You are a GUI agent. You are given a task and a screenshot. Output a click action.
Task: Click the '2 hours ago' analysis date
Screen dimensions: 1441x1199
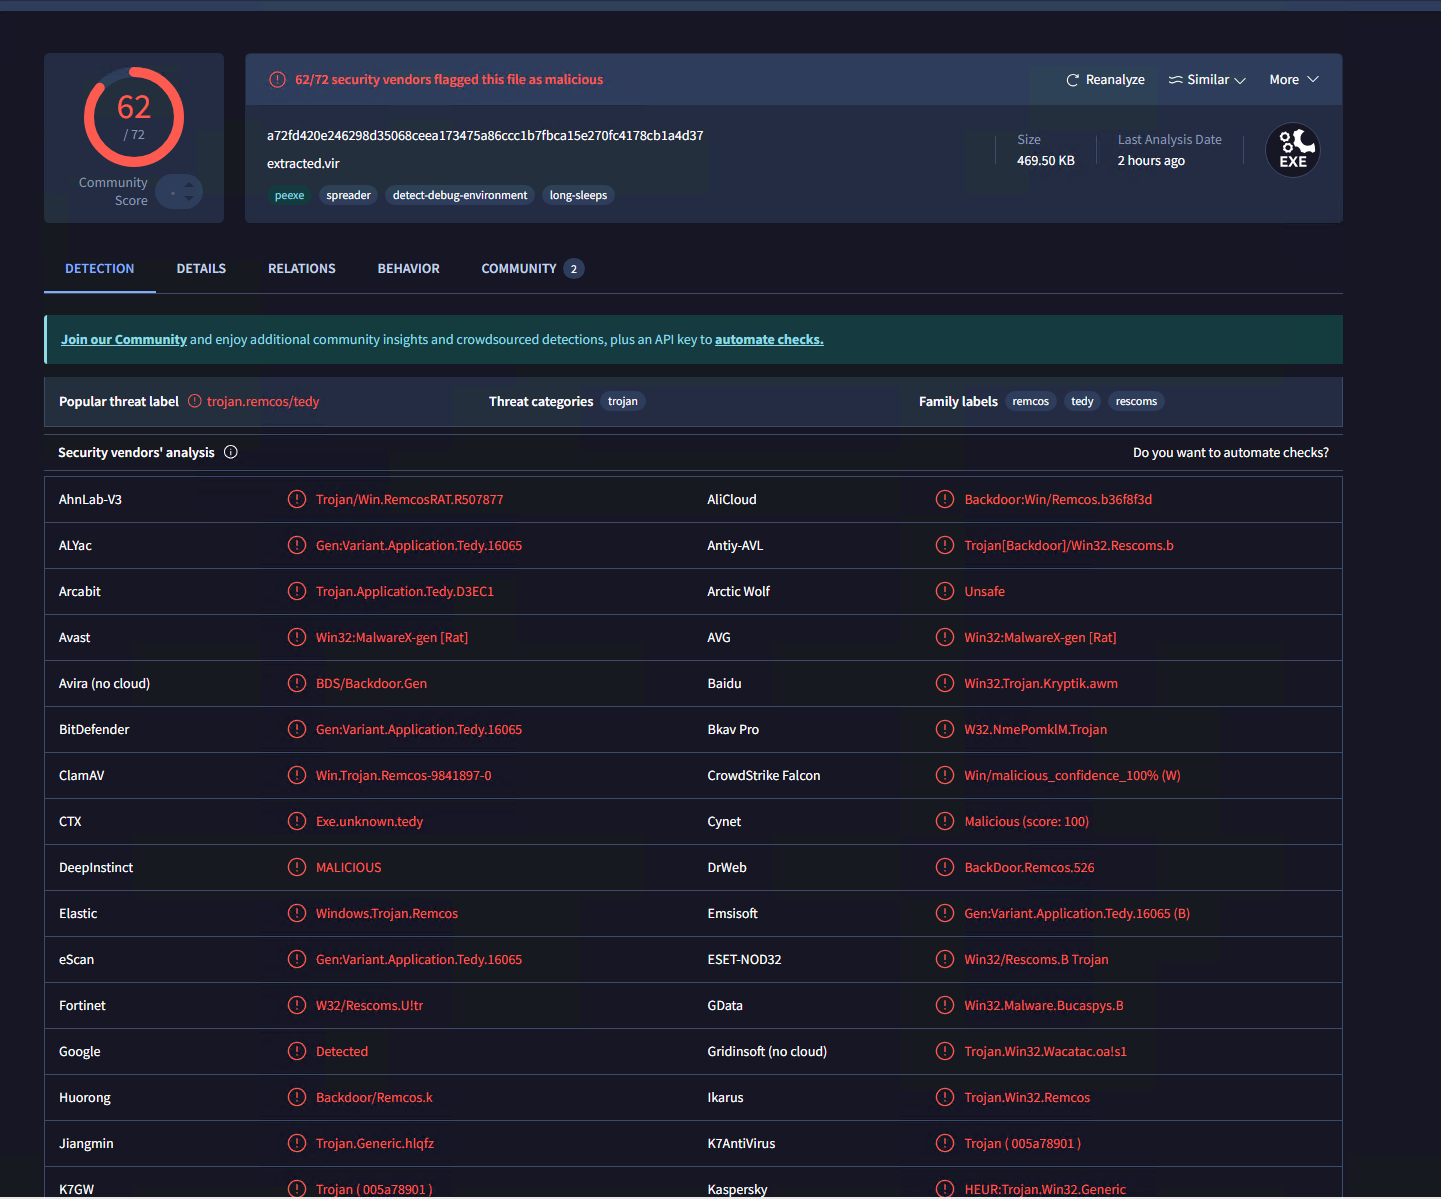(1151, 161)
